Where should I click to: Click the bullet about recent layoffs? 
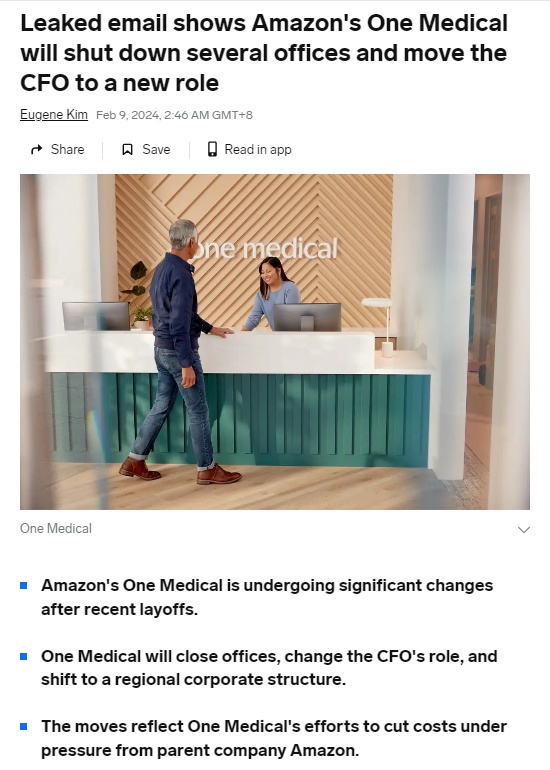pyautogui.click(x=267, y=597)
